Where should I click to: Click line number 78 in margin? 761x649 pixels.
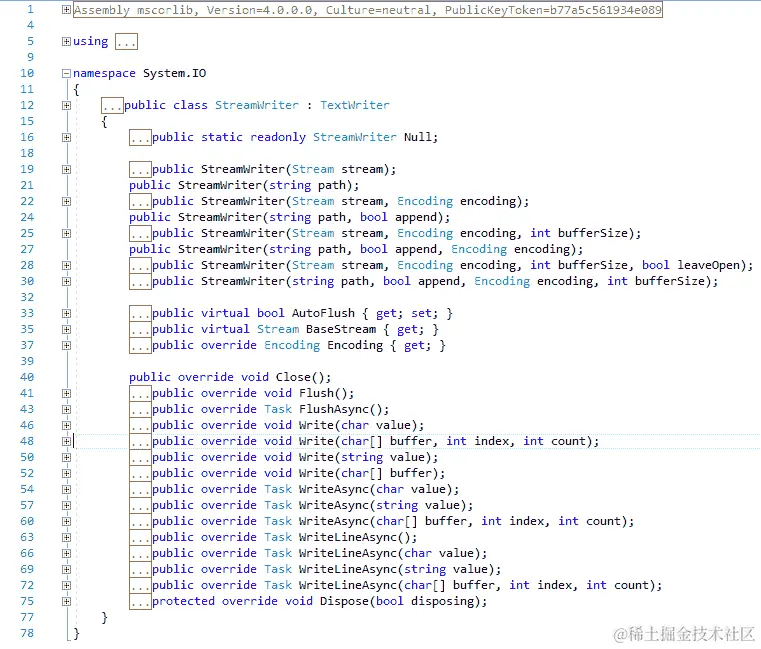click(x=27, y=633)
